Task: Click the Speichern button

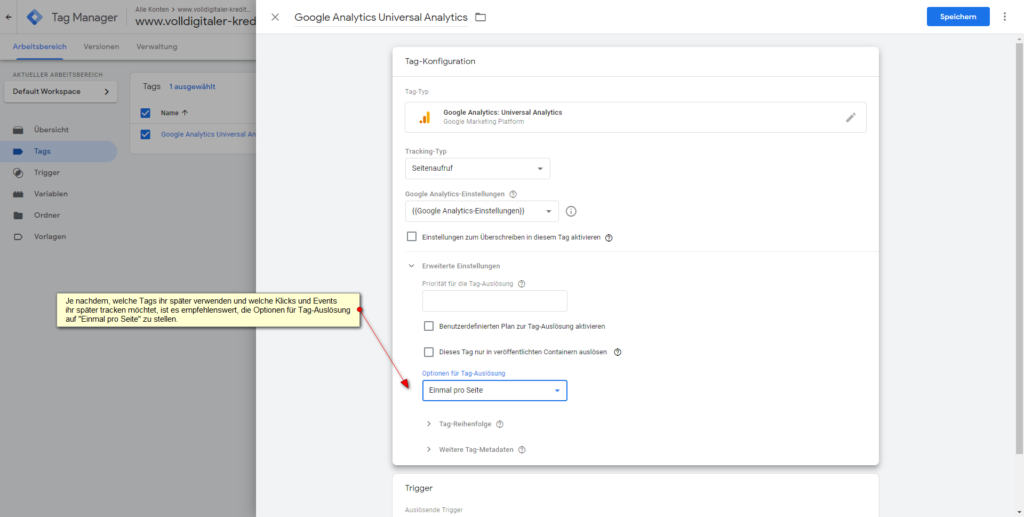Action: pyautogui.click(x=958, y=17)
